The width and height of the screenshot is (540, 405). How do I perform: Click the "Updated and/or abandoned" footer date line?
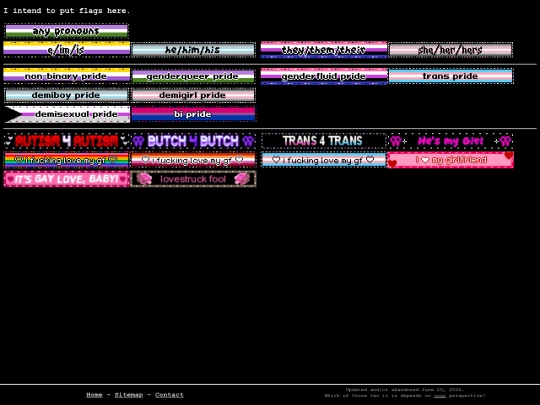pos(405,390)
